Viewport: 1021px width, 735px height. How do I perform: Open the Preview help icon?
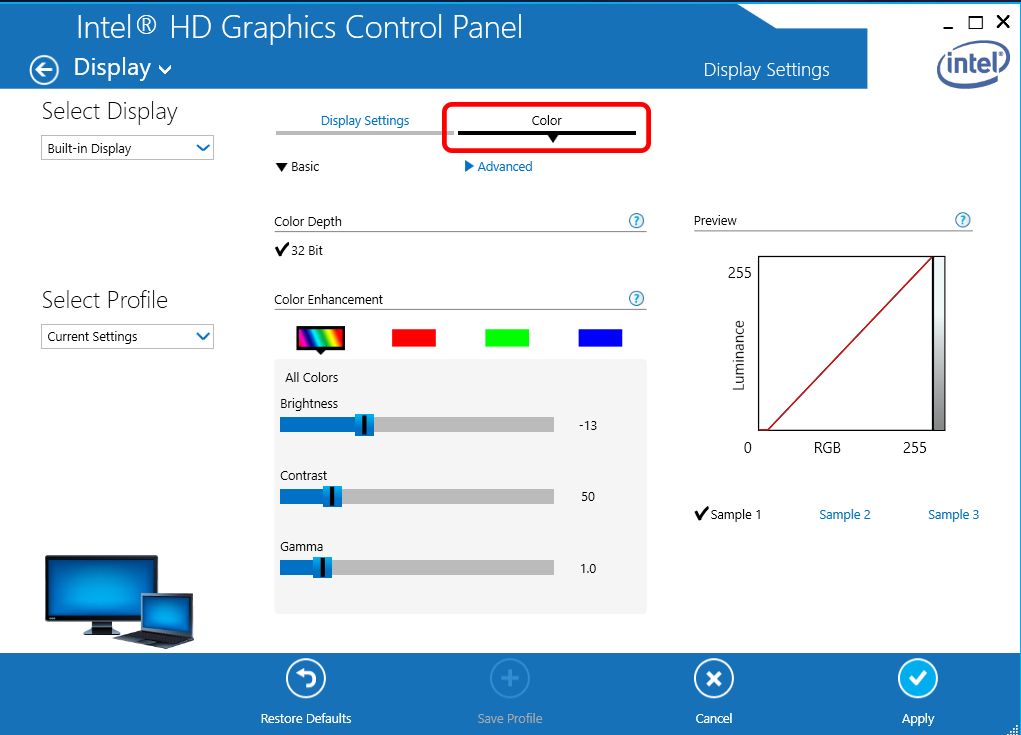click(x=962, y=220)
